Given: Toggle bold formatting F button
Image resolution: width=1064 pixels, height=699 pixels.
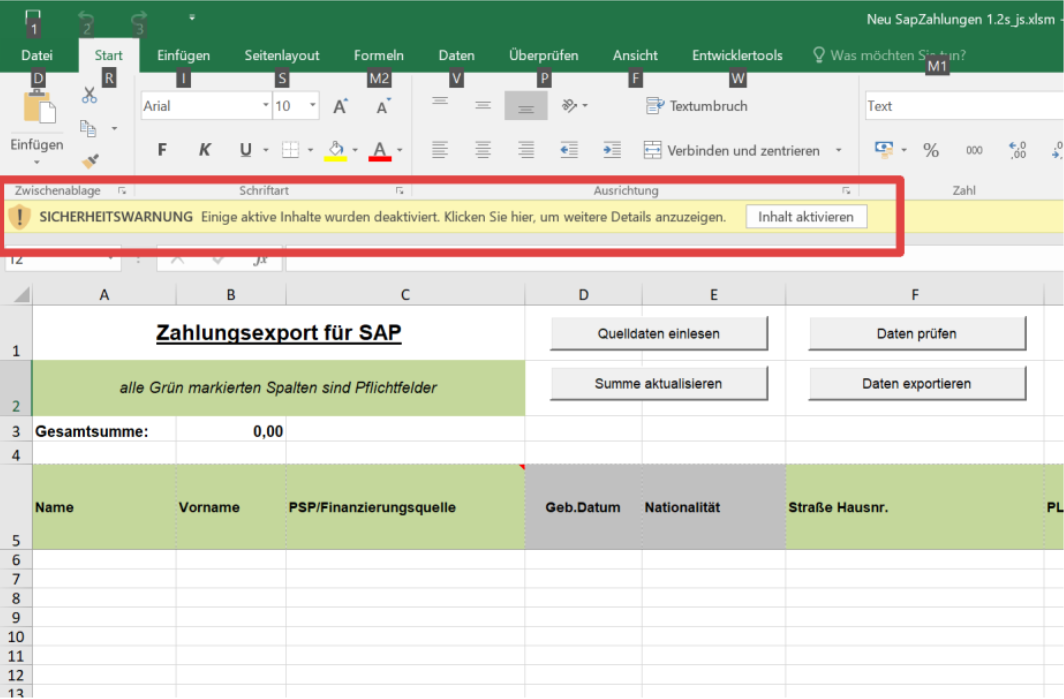Looking at the screenshot, I should coord(162,150).
